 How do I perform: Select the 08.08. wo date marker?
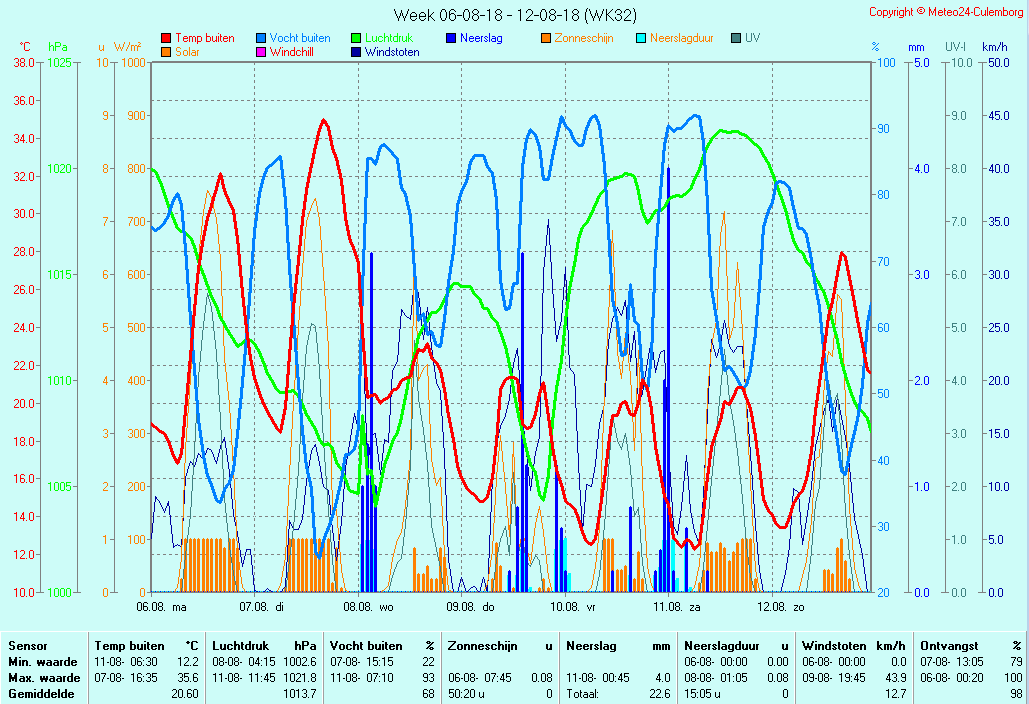(369, 606)
